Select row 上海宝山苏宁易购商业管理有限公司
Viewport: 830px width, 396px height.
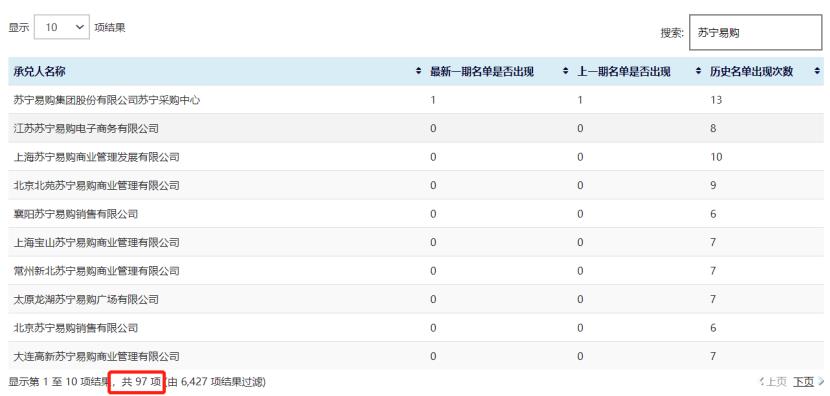[x=416, y=242]
